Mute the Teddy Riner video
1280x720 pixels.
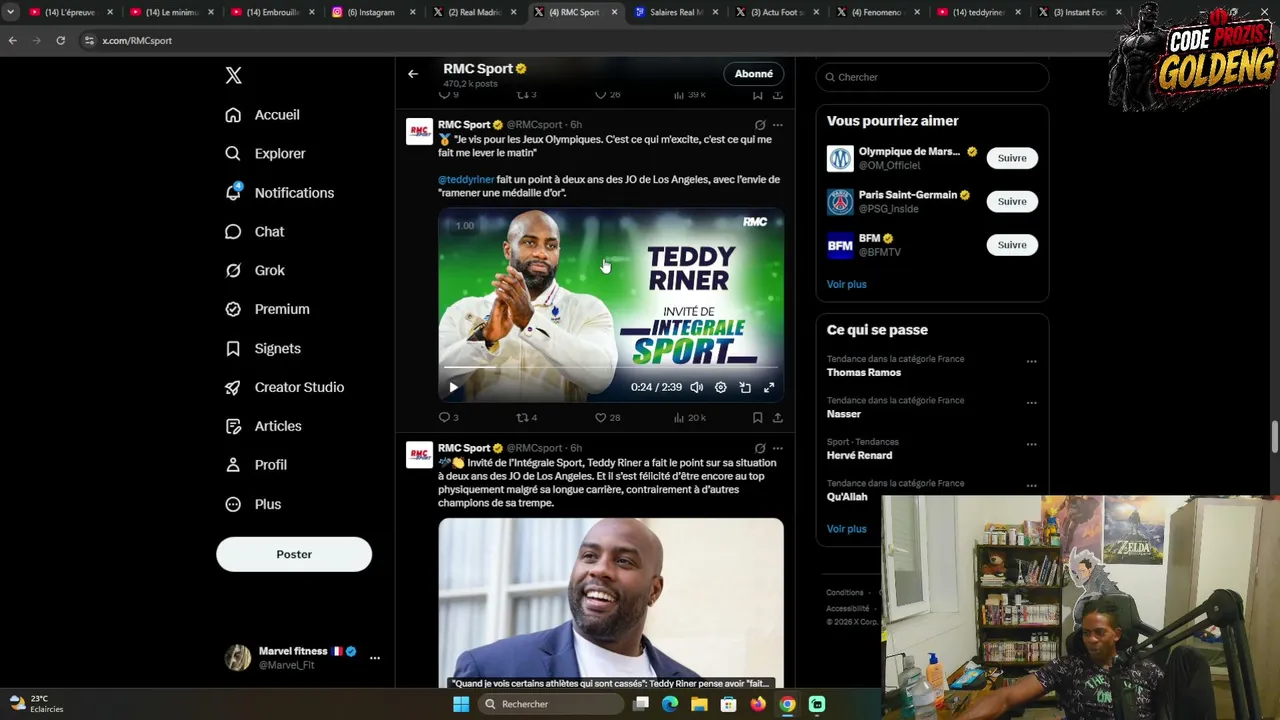[x=696, y=388]
